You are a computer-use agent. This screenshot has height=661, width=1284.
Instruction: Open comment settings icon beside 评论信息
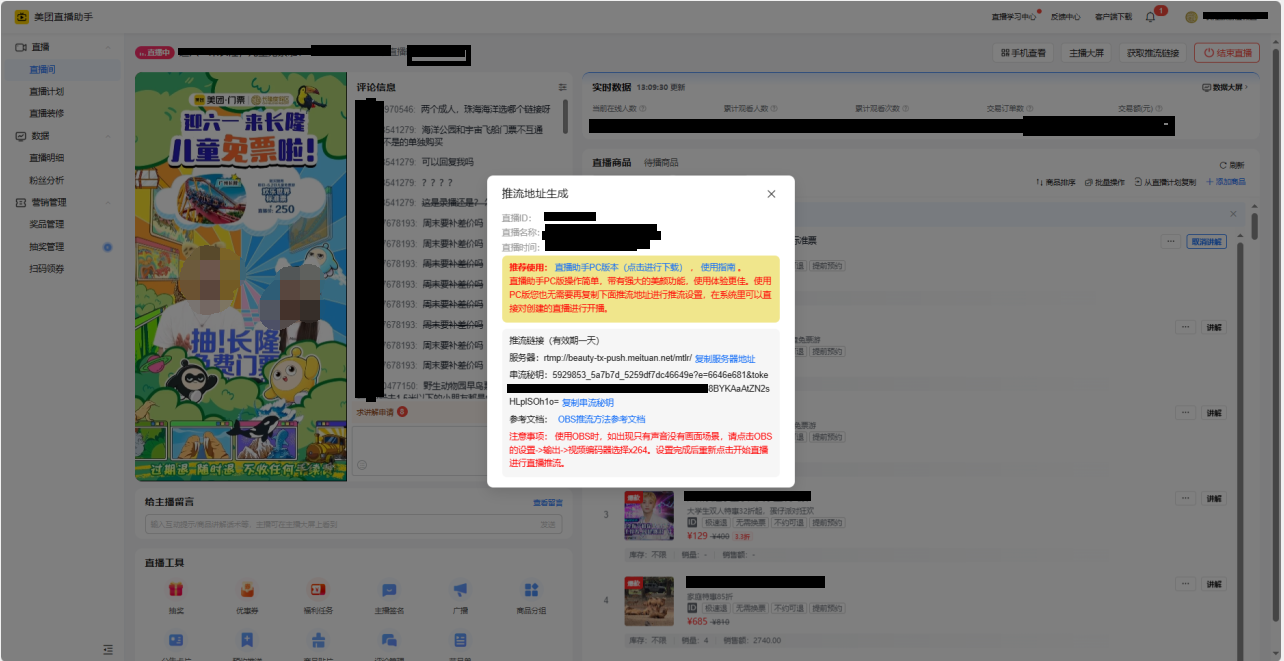pos(562,88)
